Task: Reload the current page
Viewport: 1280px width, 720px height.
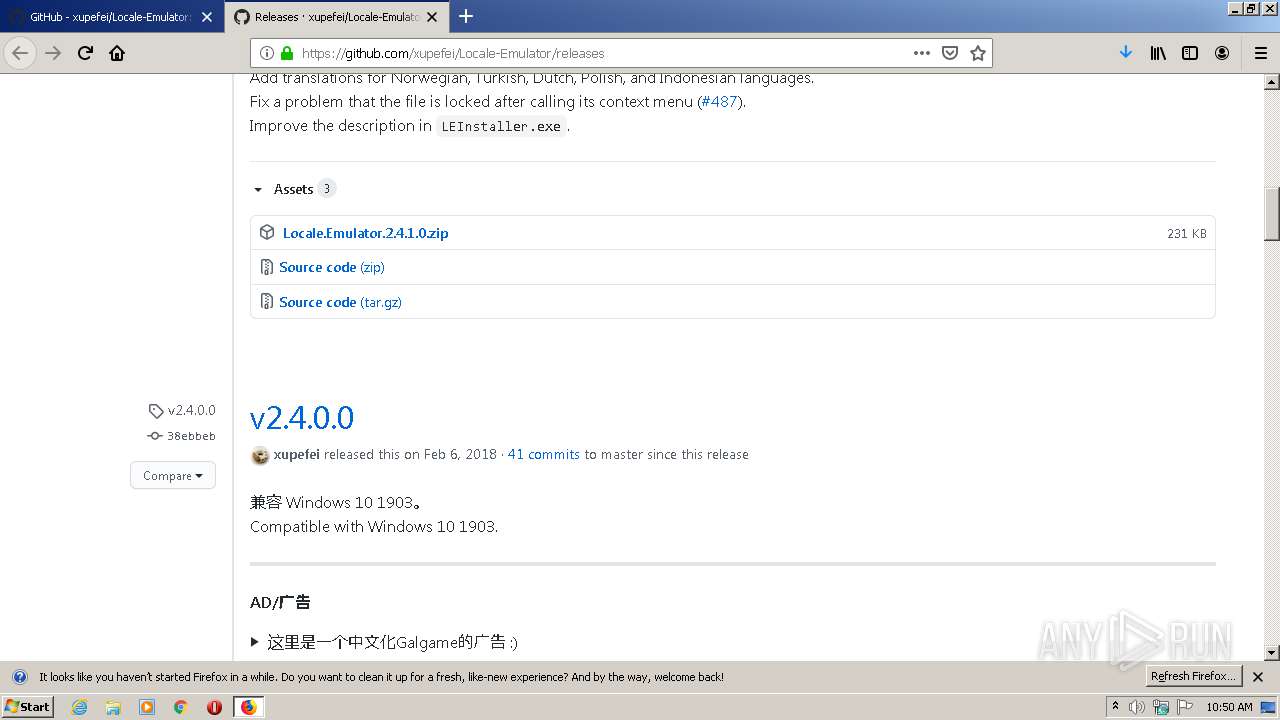Action: coord(85,53)
